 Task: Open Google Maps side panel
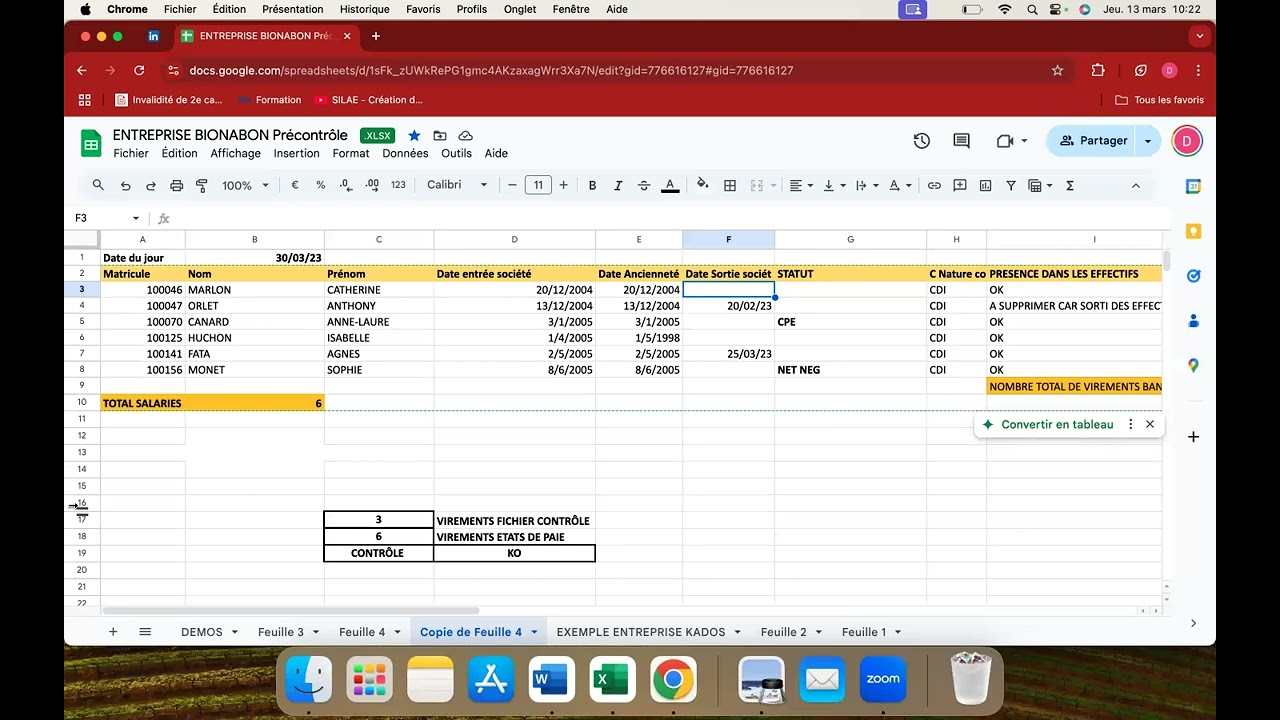click(x=1193, y=366)
